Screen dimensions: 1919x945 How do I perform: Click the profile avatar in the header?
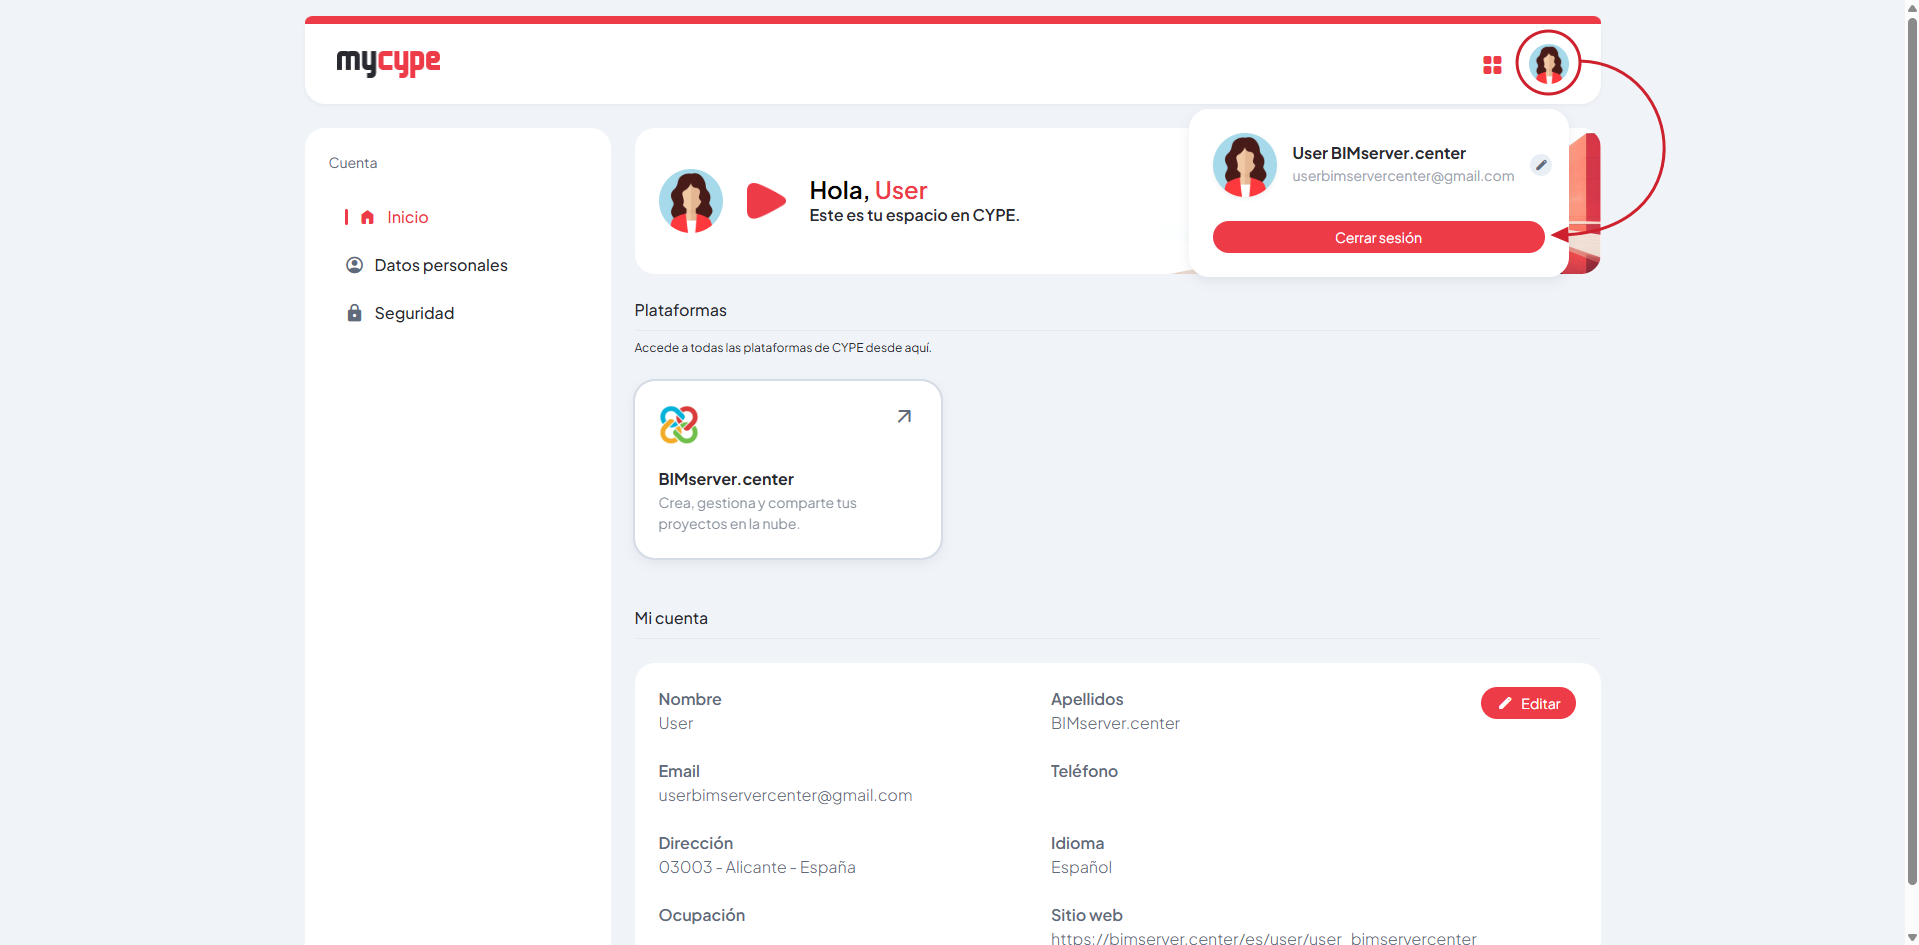point(1548,64)
